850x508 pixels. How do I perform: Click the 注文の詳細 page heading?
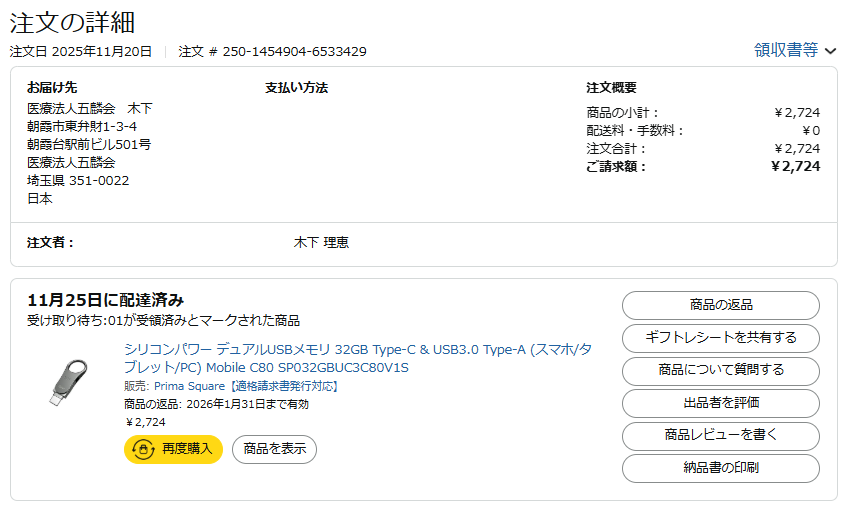pos(72,22)
